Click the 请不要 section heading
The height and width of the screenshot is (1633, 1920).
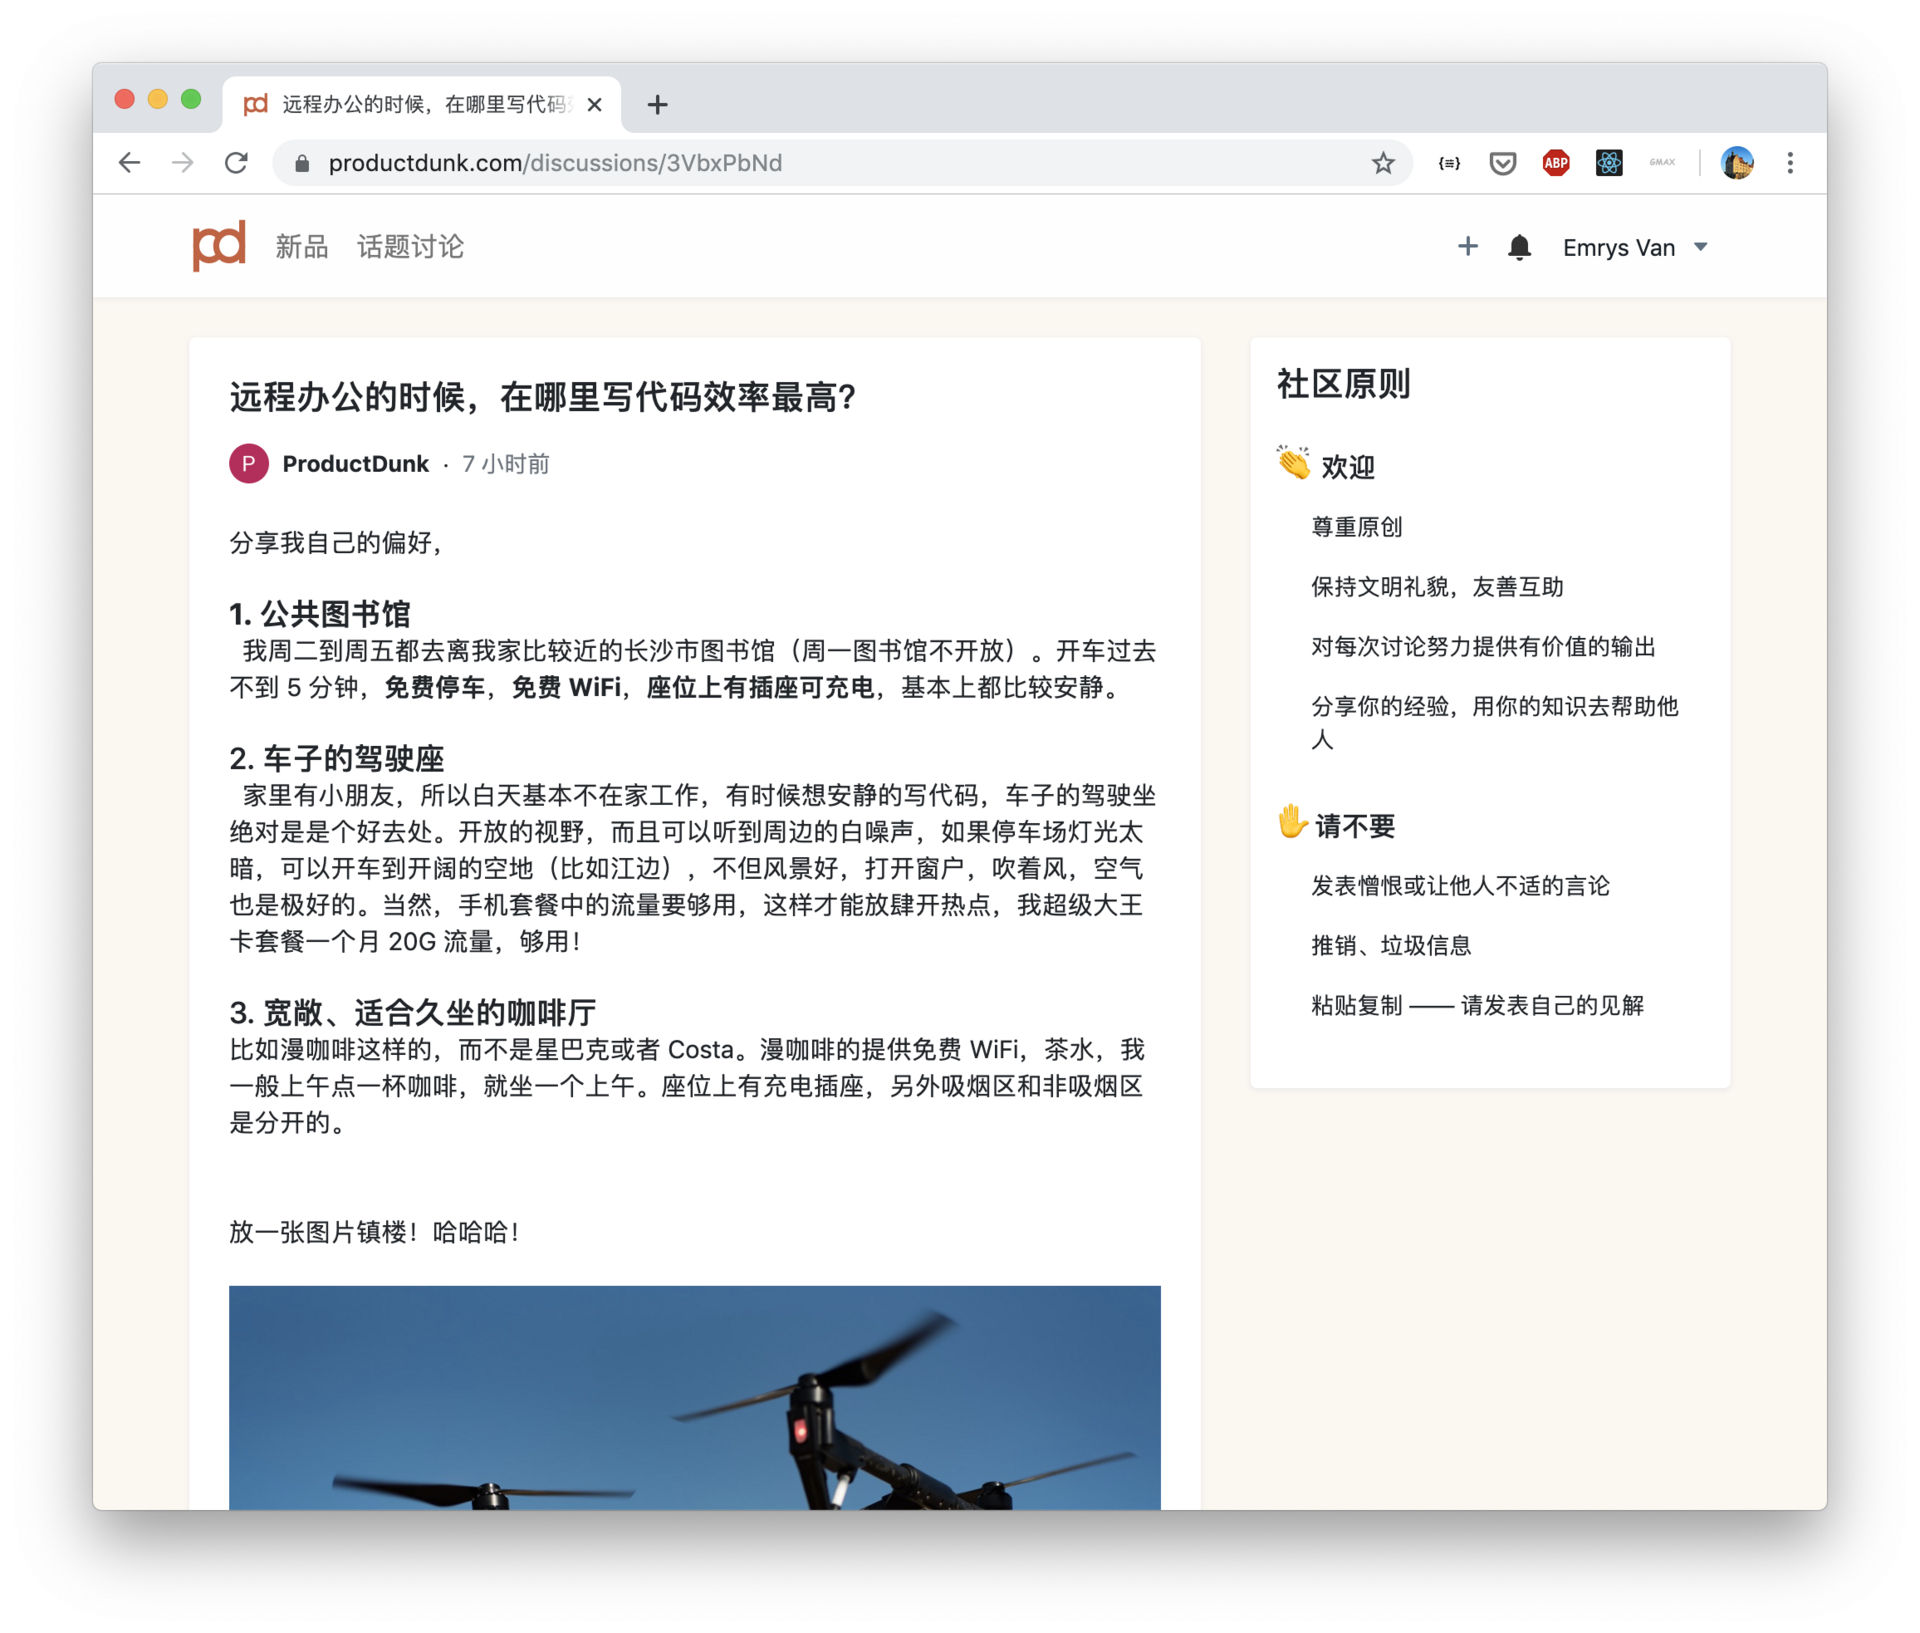pos(1355,826)
